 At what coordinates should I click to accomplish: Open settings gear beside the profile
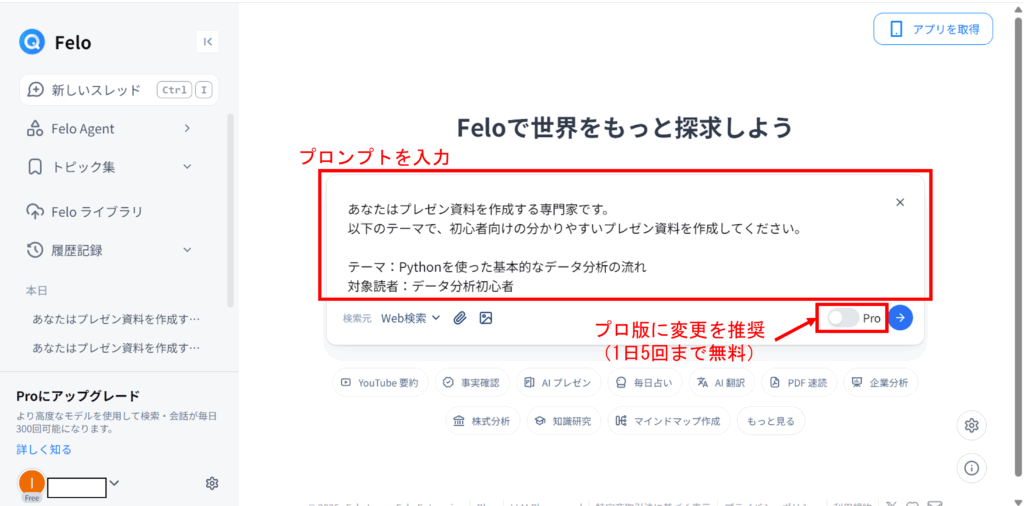pos(212,483)
